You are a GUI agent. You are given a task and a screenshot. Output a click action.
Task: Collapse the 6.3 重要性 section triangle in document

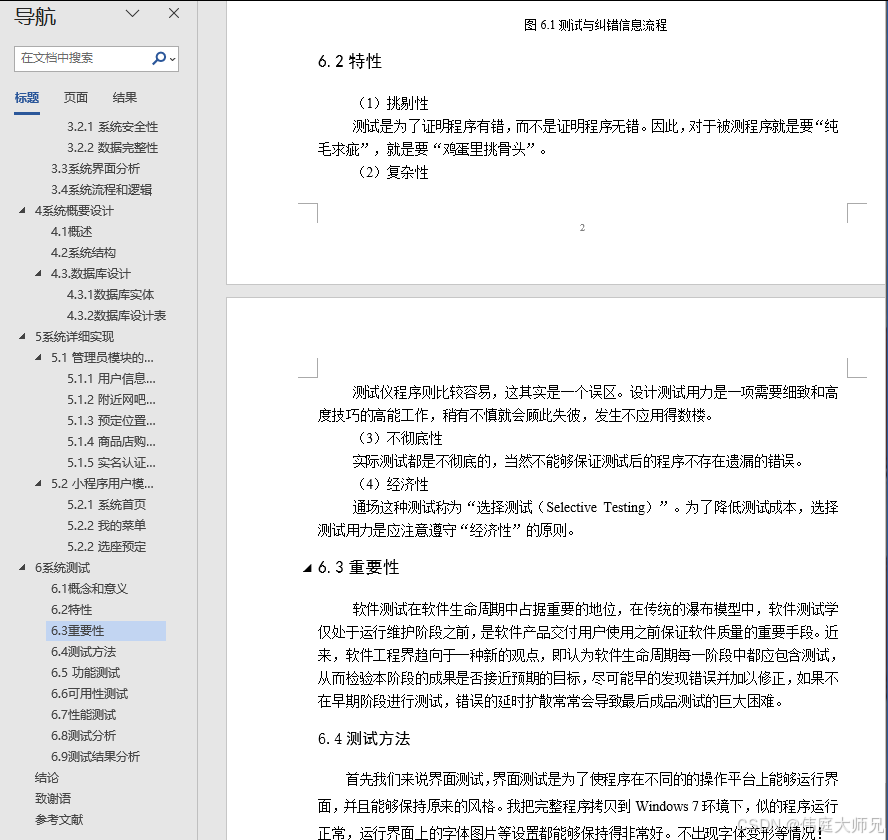[x=307, y=568]
